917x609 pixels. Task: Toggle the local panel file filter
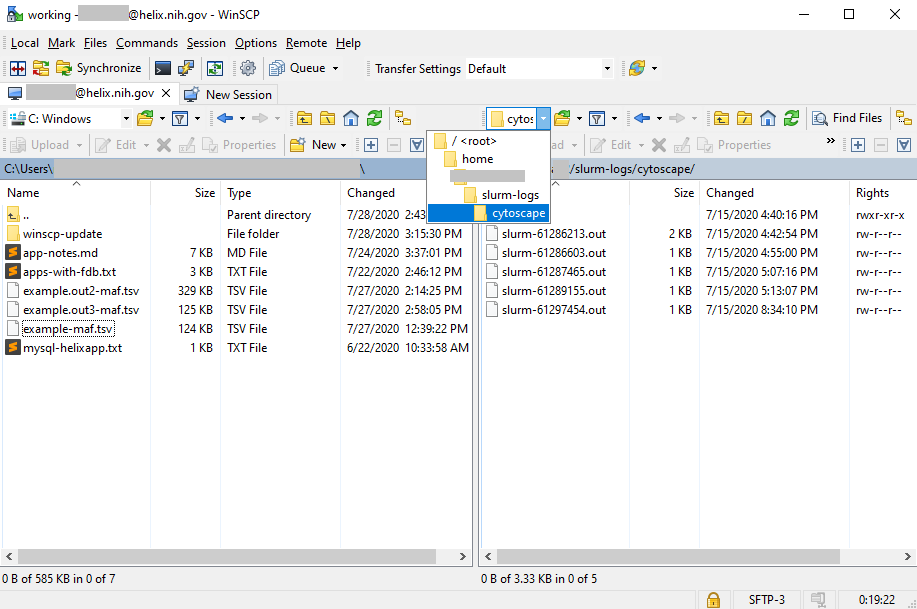point(179,118)
